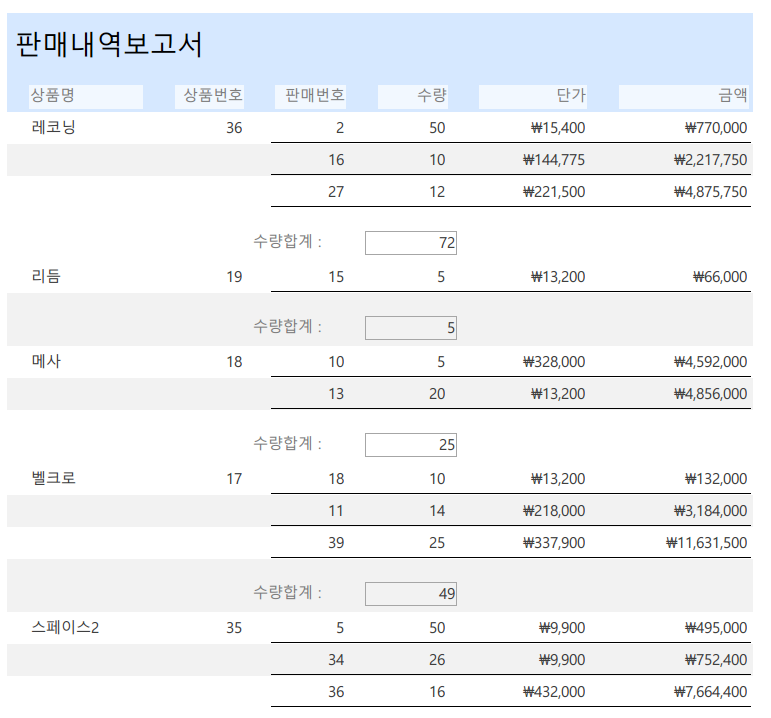Click quantity 14 in 벨크로 group

point(437,511)
